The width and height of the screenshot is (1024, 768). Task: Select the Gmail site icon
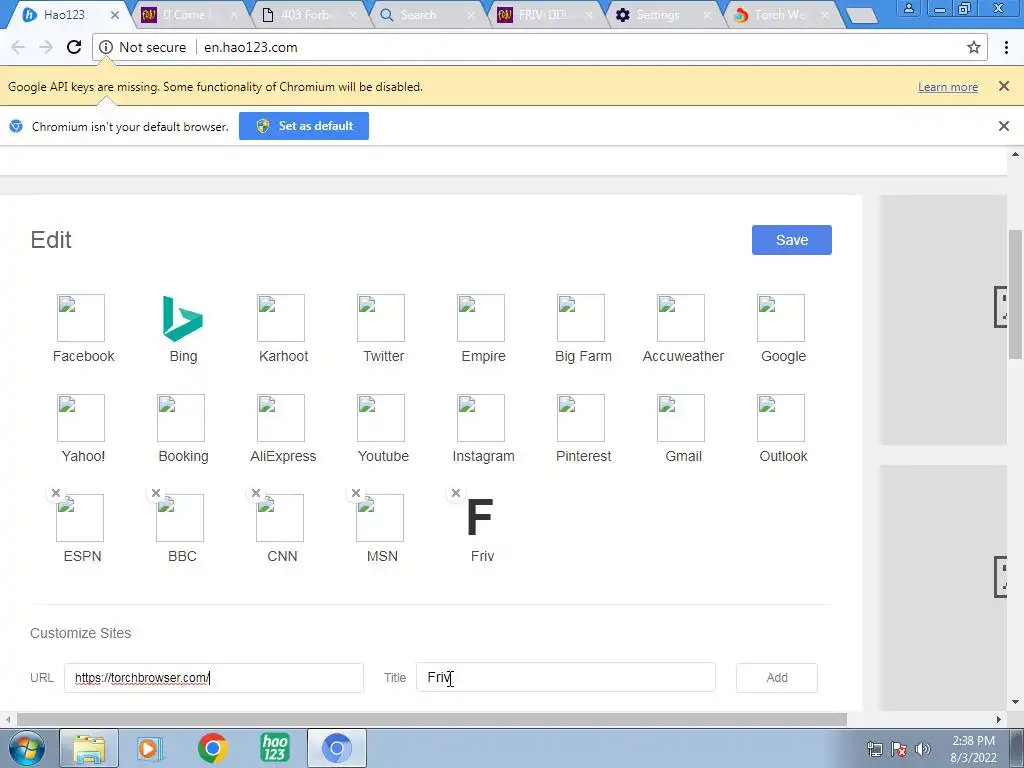click(x=680, y=418)
